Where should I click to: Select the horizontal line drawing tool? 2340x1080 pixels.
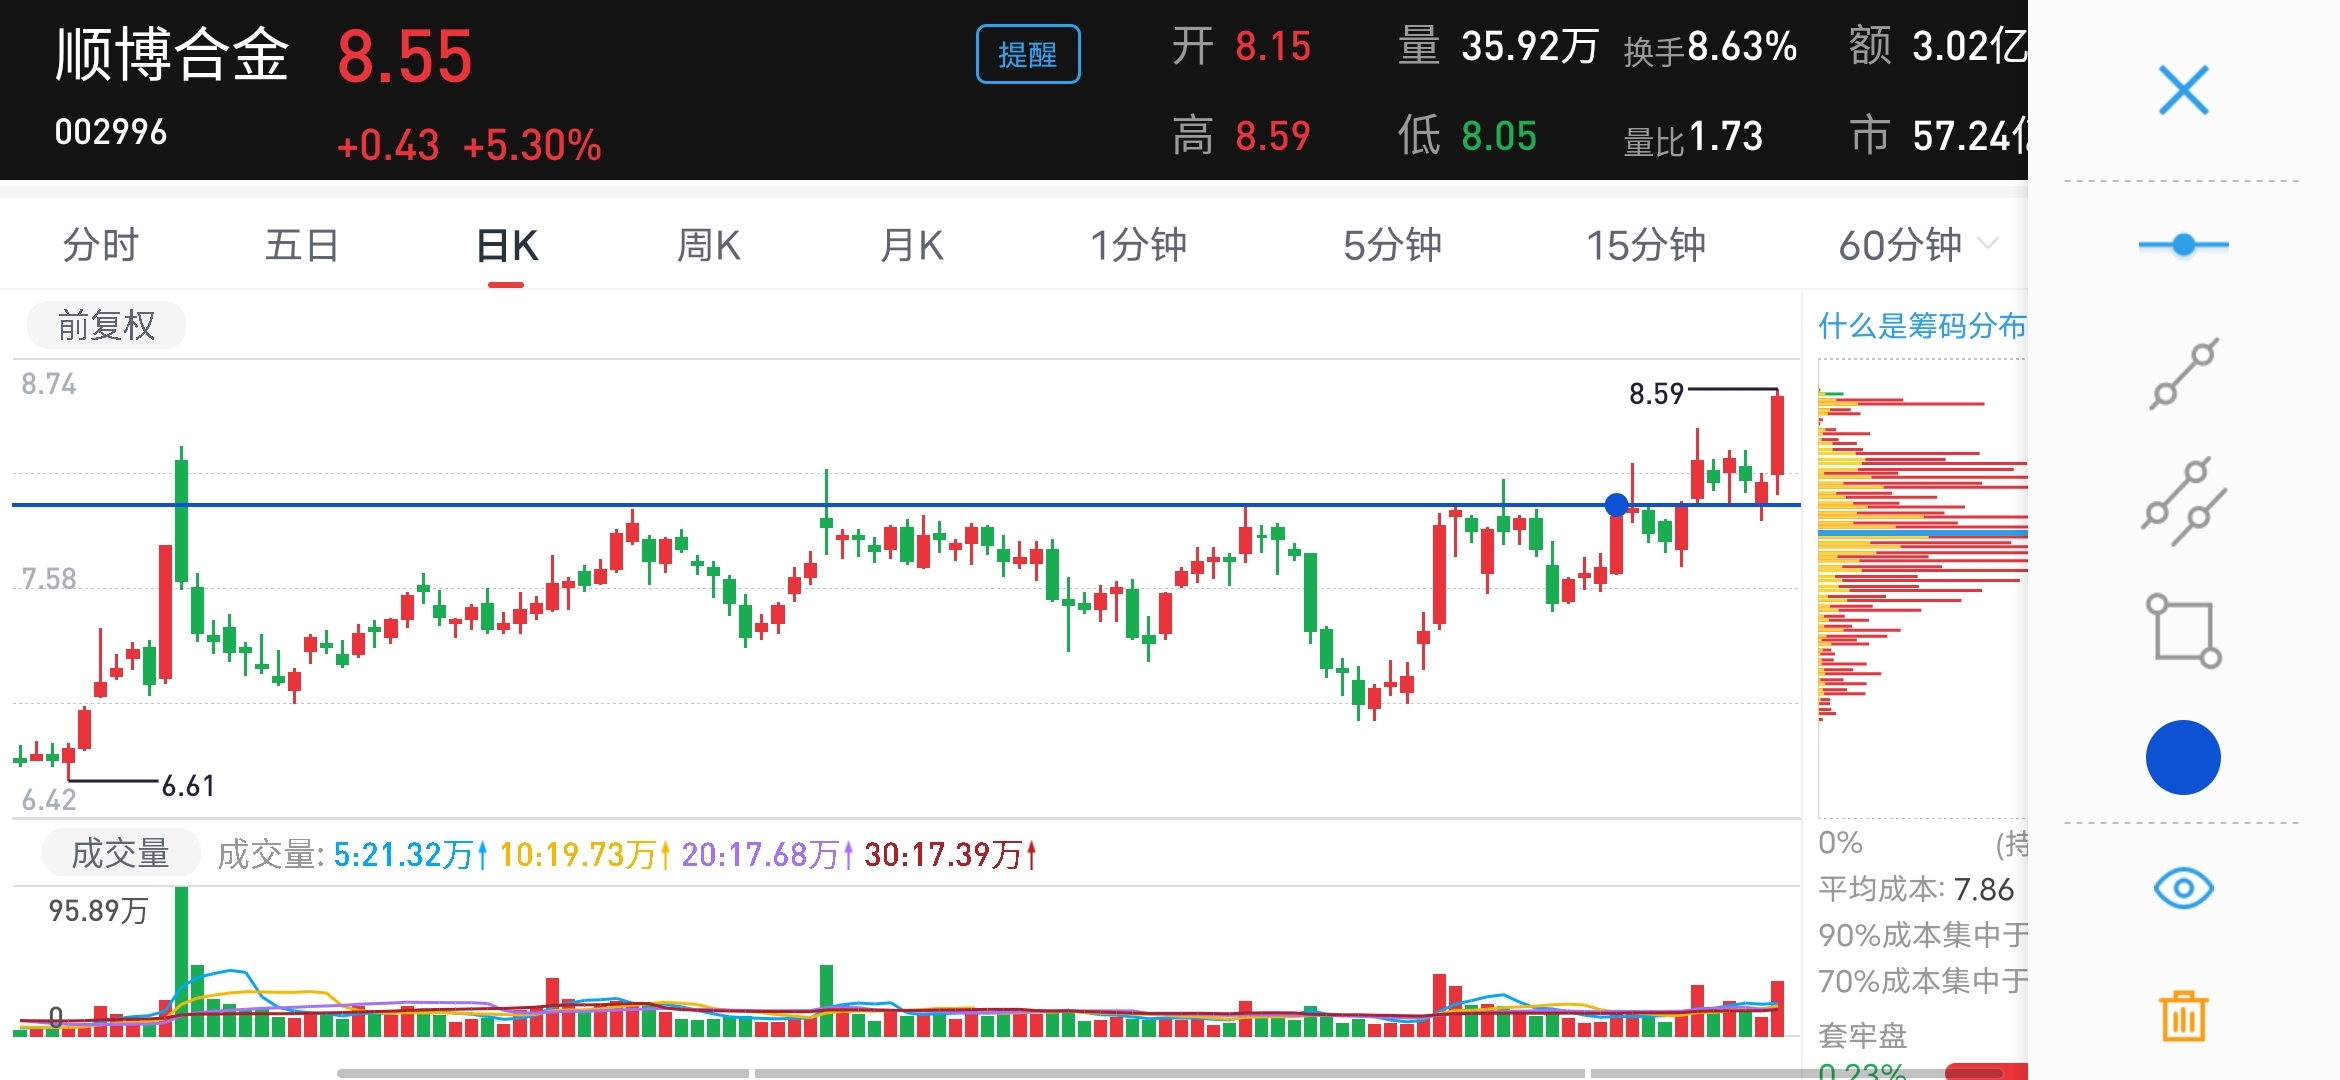coord(2183,245)
